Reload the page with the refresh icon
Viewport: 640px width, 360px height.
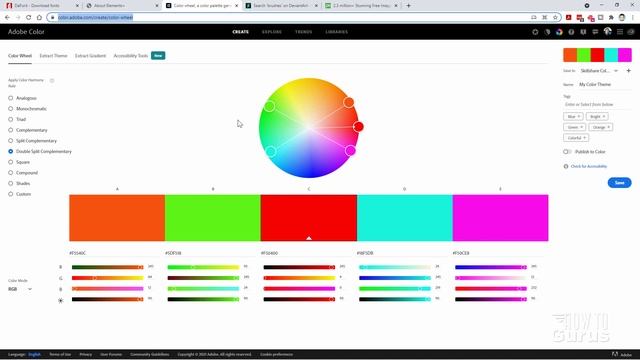click(x=29, y=18)
